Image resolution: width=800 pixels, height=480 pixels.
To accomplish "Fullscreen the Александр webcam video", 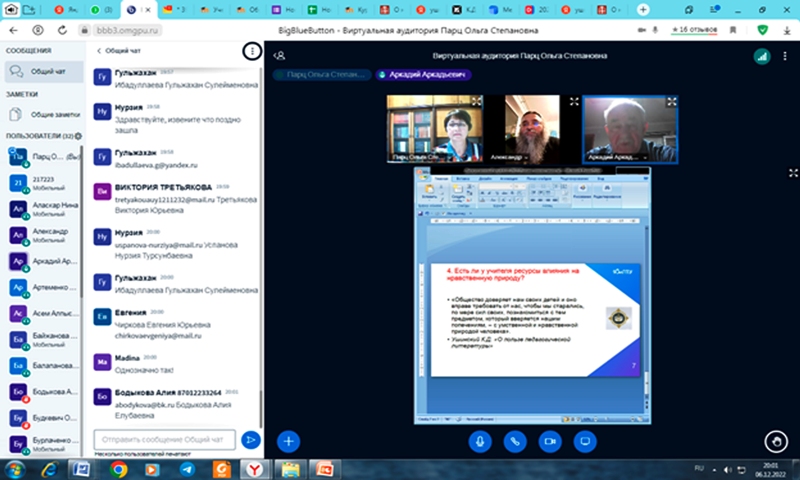I will (x=574, y=102).
